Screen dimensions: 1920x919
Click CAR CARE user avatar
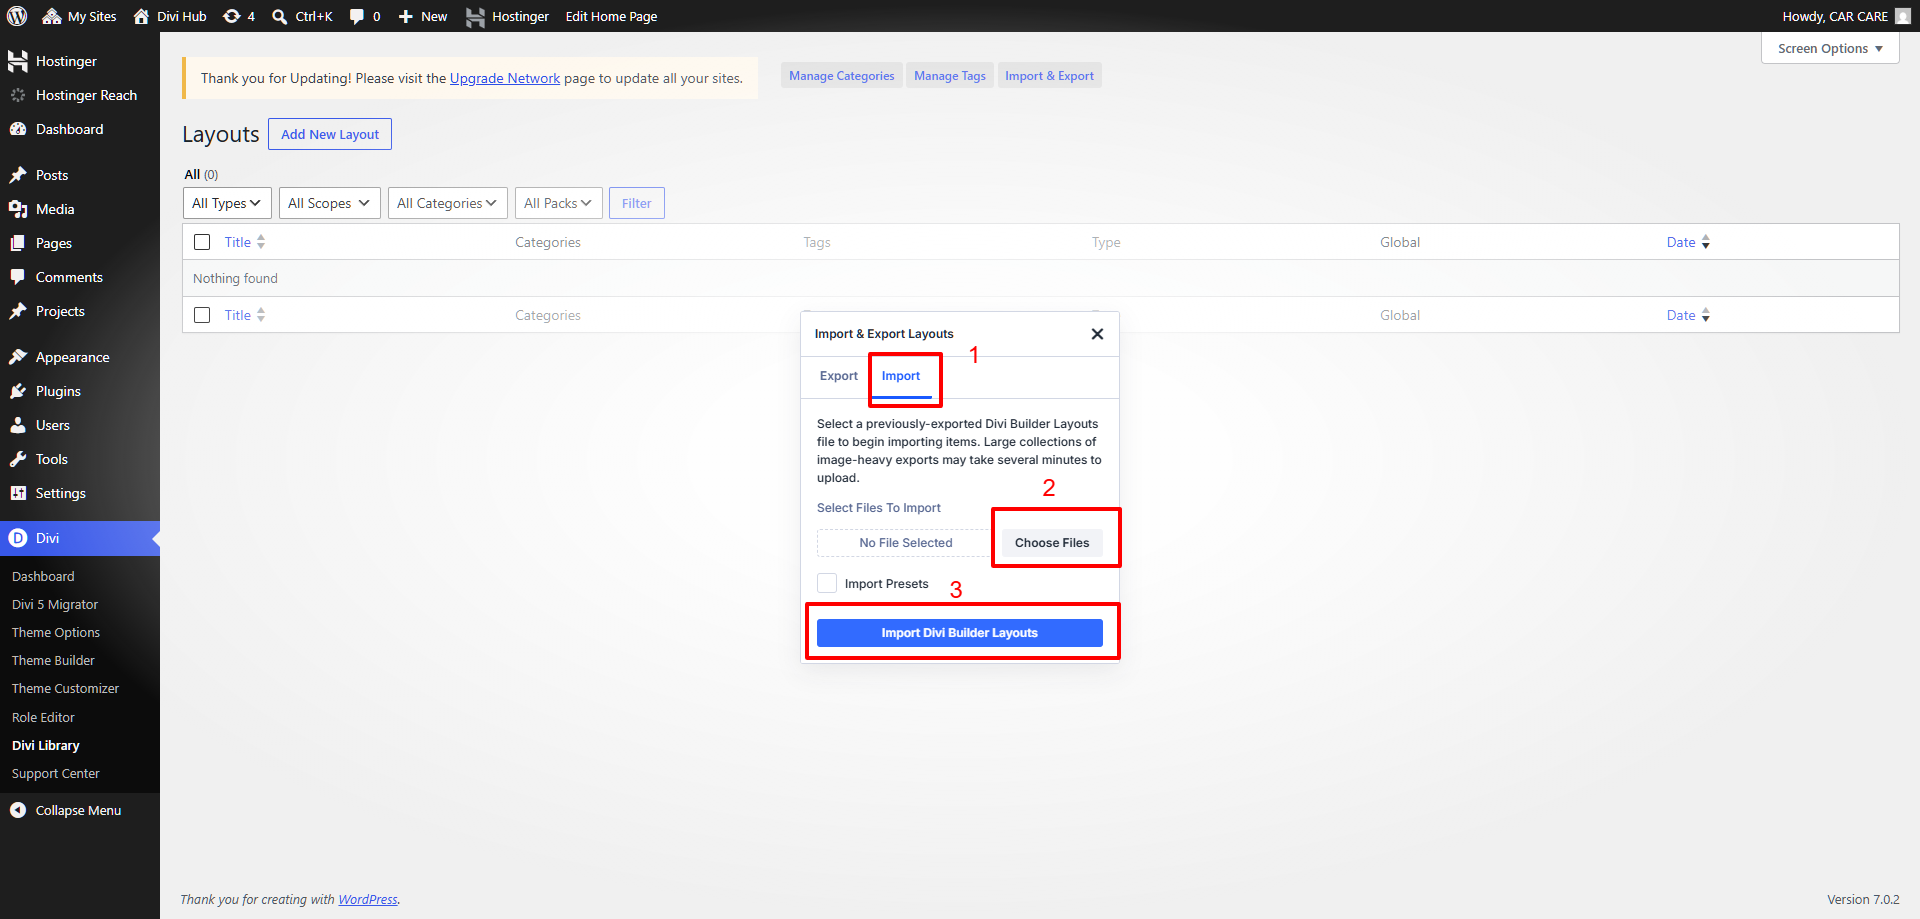point(1903,16)
